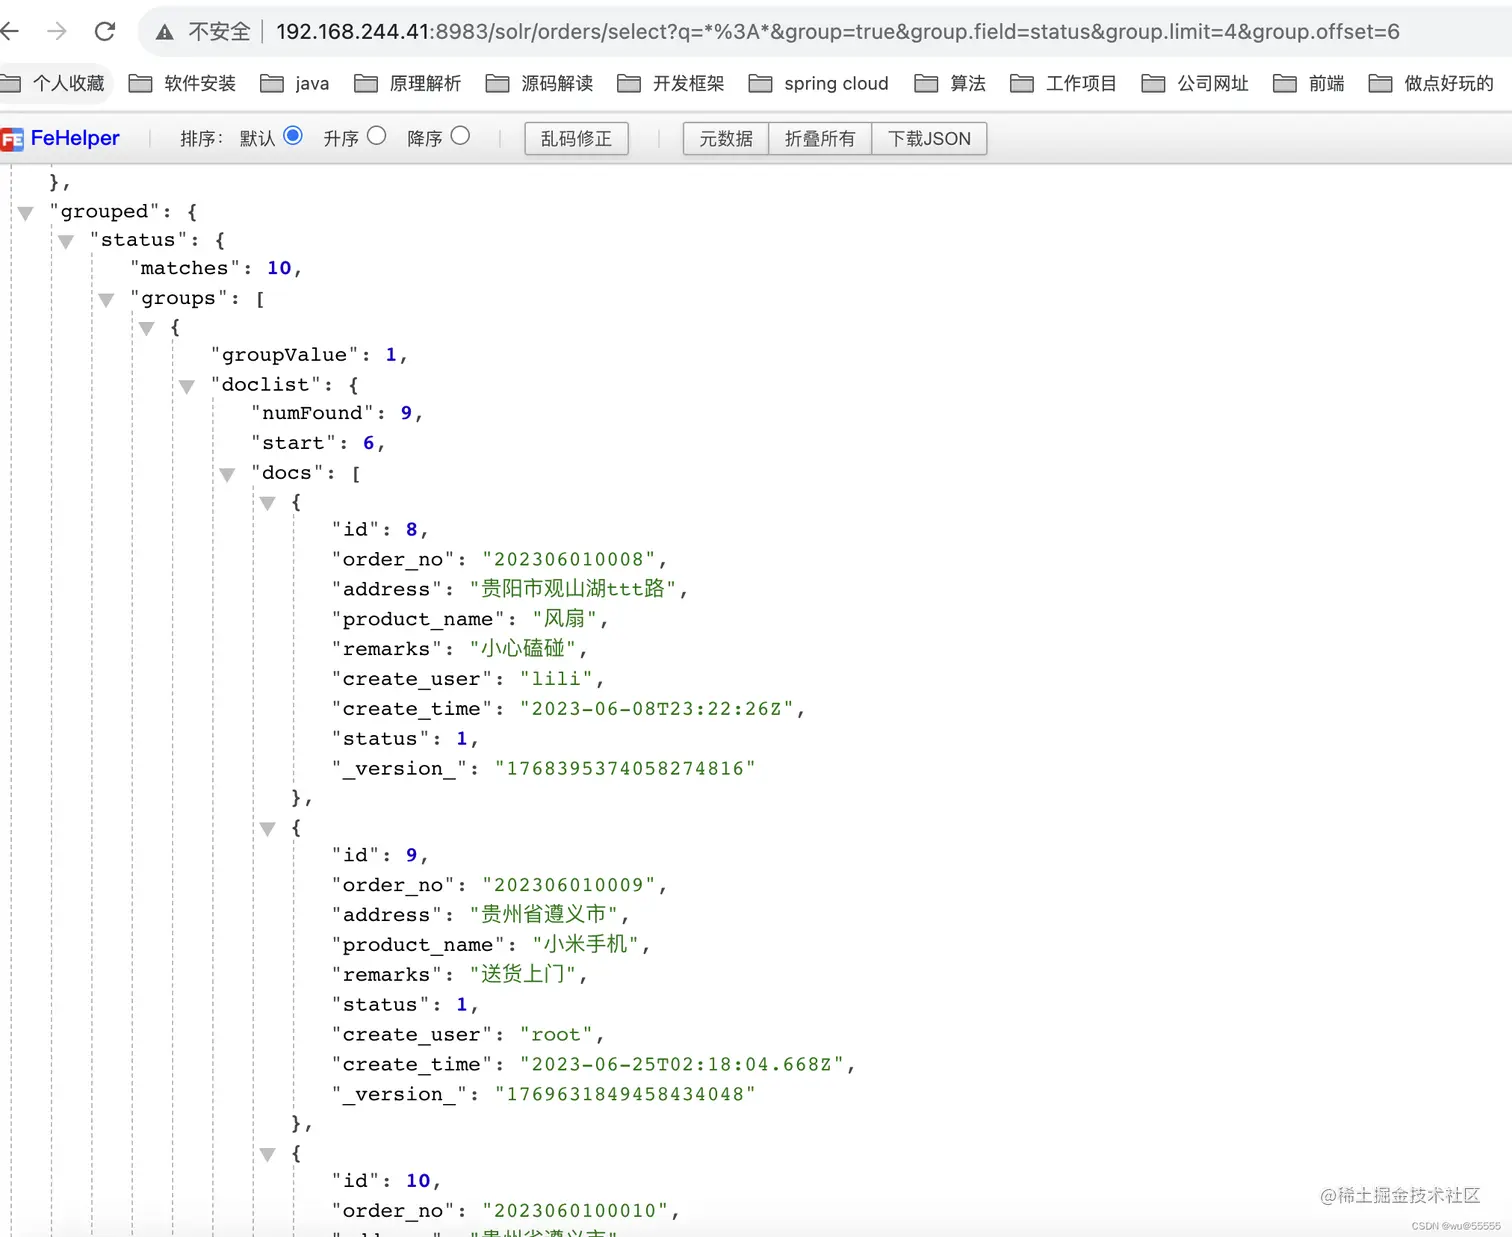The height and width of the screenshot is (1237, 1512).
Task: Open the 开发框架 bookmark folder
Action: click(671, 83)
